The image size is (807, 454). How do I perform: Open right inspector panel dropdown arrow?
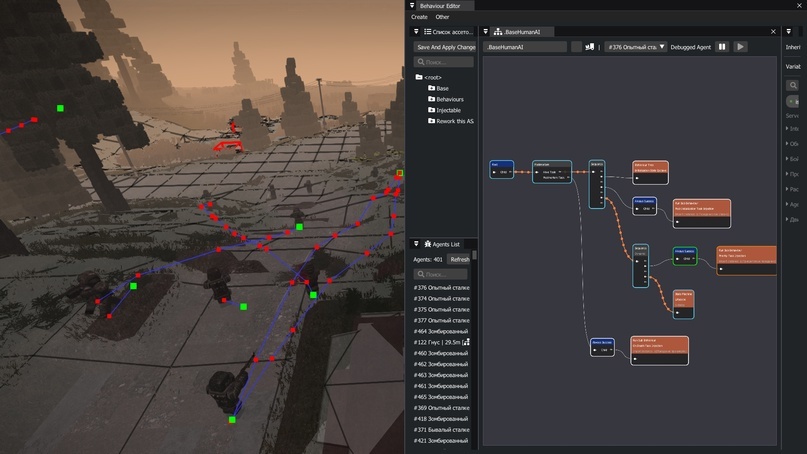(x=789, y=32)
